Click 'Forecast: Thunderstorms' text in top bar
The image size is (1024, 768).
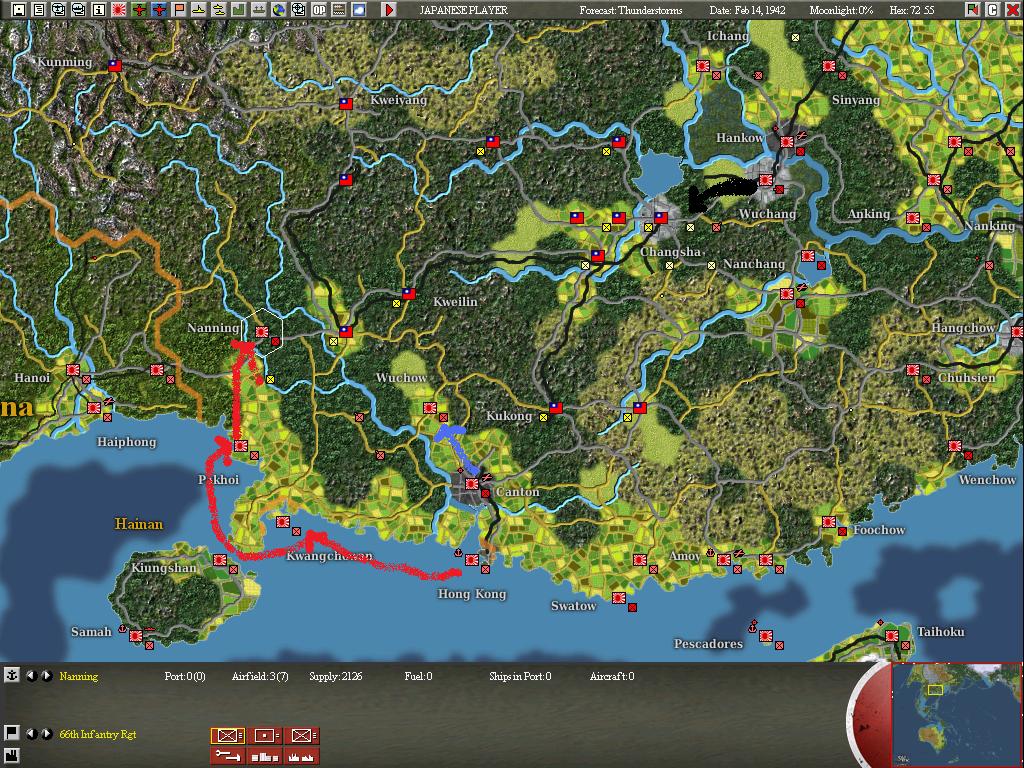tap(631, 10)
